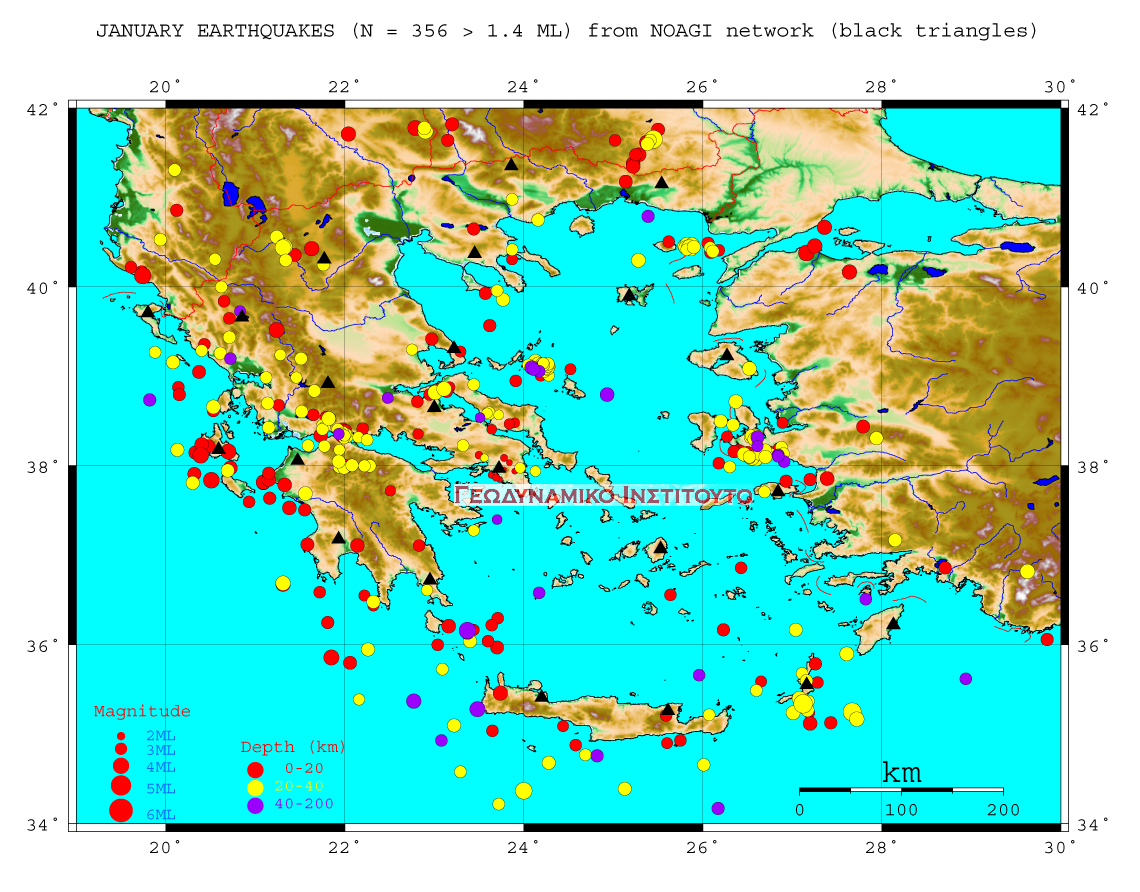Image resolution: width=1140 pixels, height=892 pixels.
Task: Click the large yellow quake dot south of Crete at 24°
Action: tap(523, 791)
